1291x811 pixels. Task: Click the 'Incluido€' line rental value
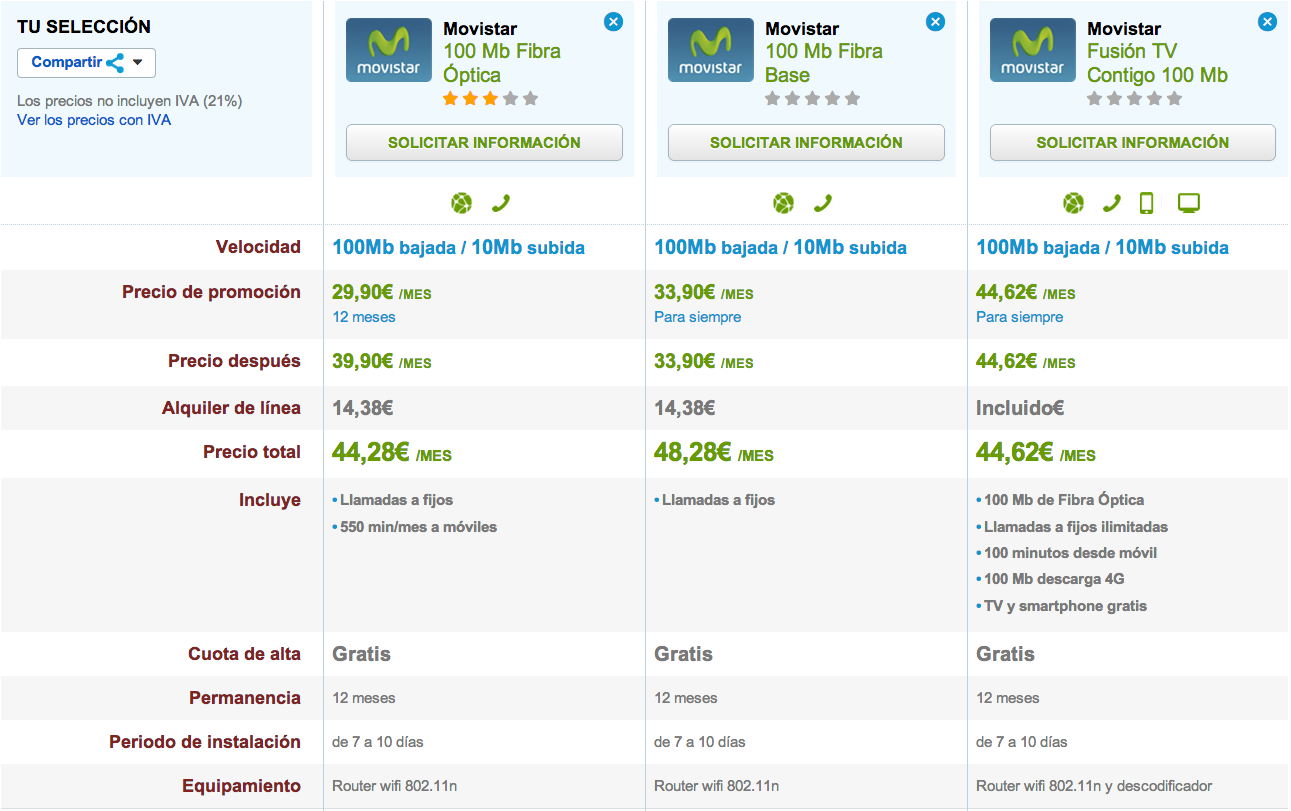(1020, 408)
